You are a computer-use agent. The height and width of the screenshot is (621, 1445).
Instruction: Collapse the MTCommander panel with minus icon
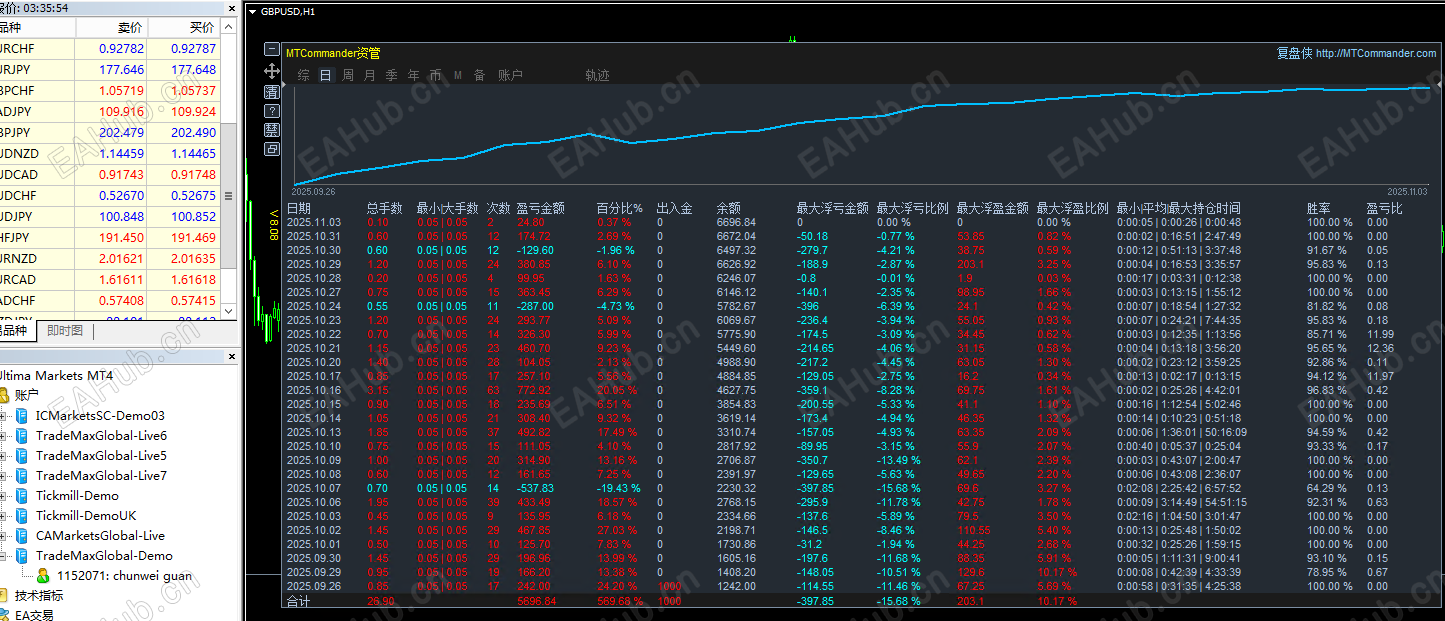tap(272, 49)
